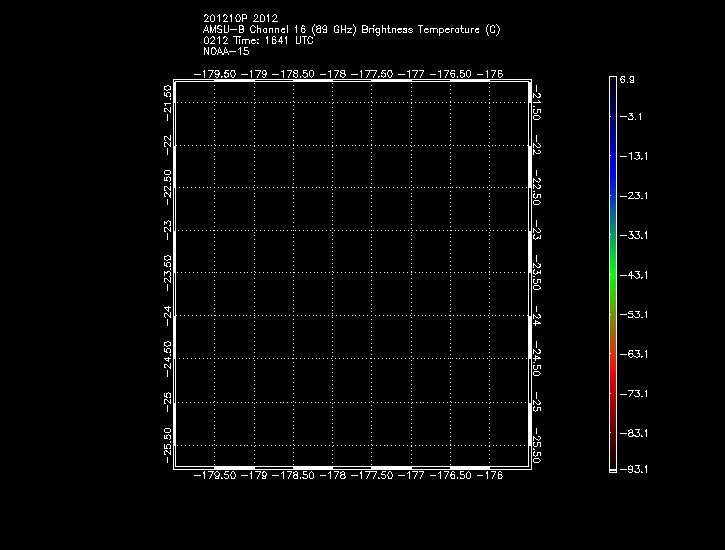Click the -73.1 colorbar tick label
Screen dimensions: 725x550
point(633,394)
